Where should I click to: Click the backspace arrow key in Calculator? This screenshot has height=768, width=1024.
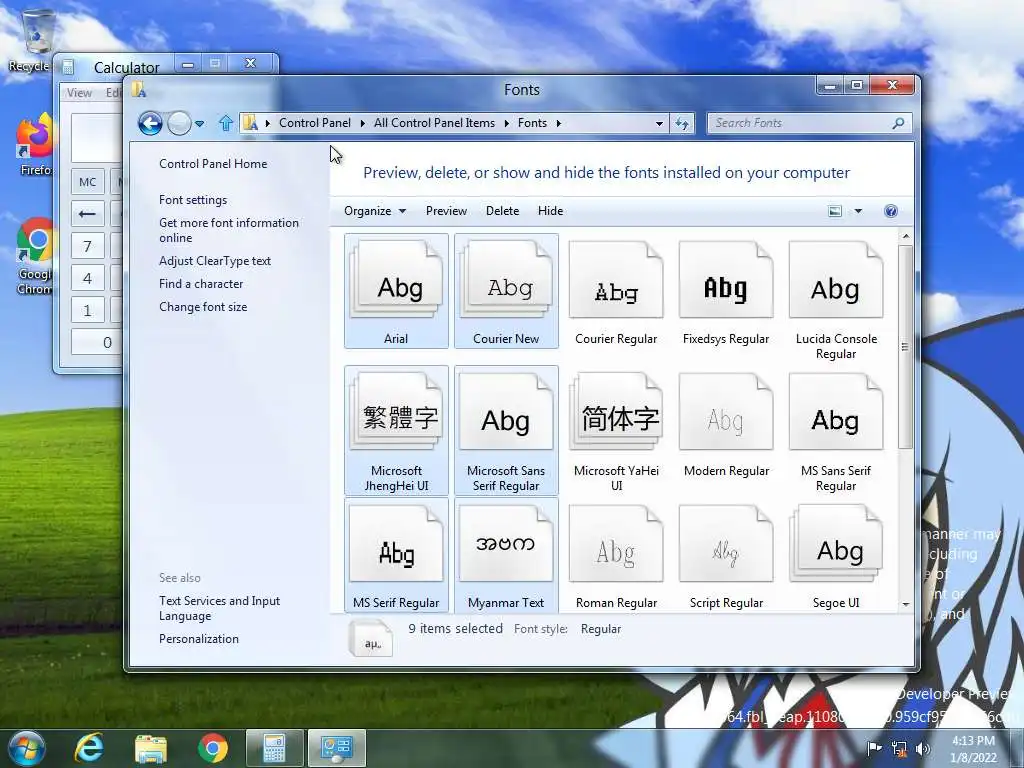point(88,214)
